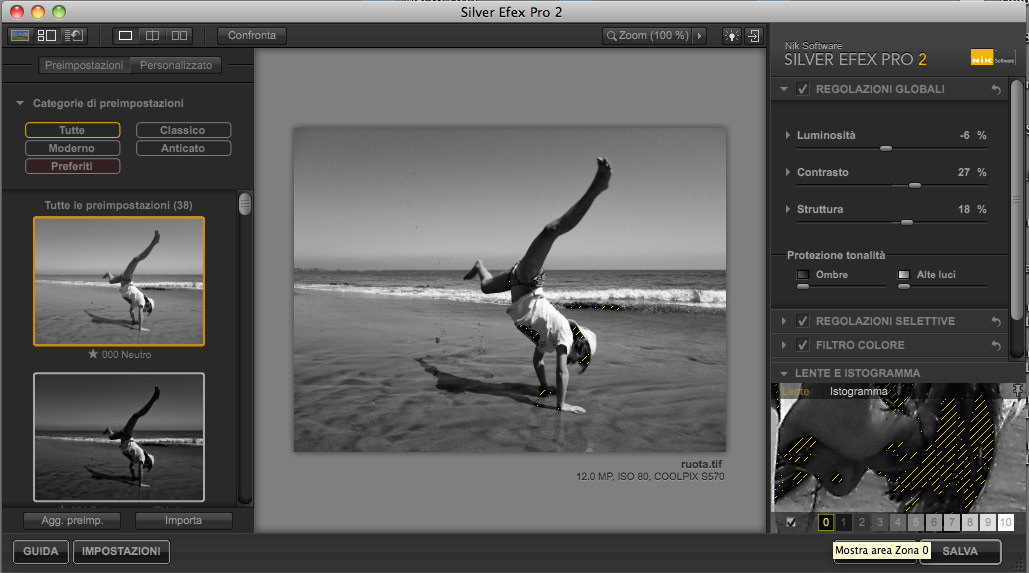Open the Guida help button
The image size is (1029, 573).
coord(41,551)
